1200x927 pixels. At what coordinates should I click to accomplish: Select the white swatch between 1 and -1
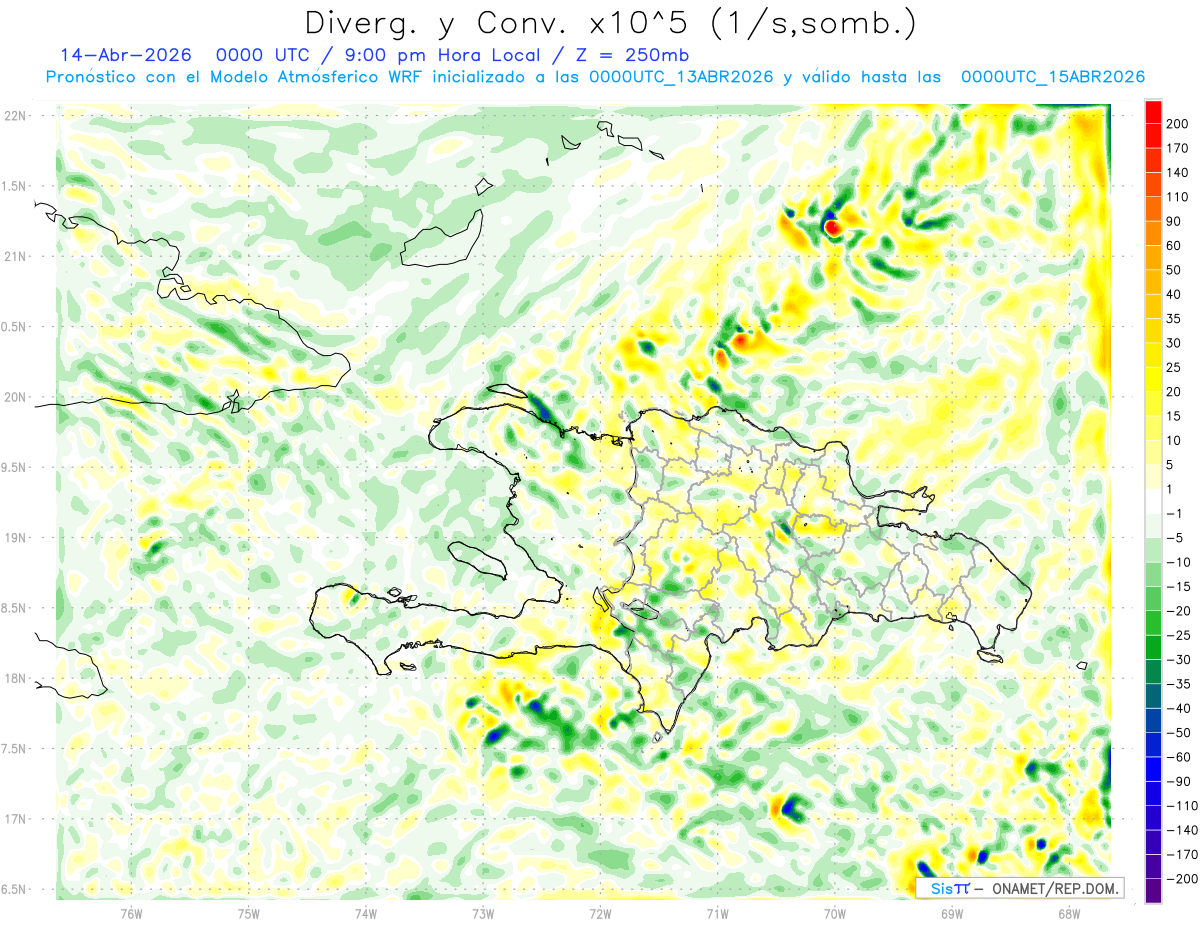pos(1153,501)
